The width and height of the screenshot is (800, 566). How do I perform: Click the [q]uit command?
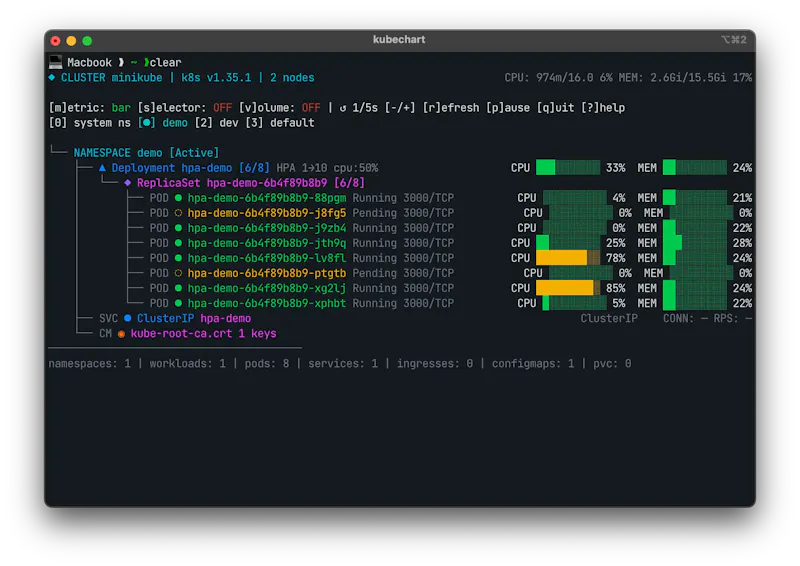(x=556, y=108)
